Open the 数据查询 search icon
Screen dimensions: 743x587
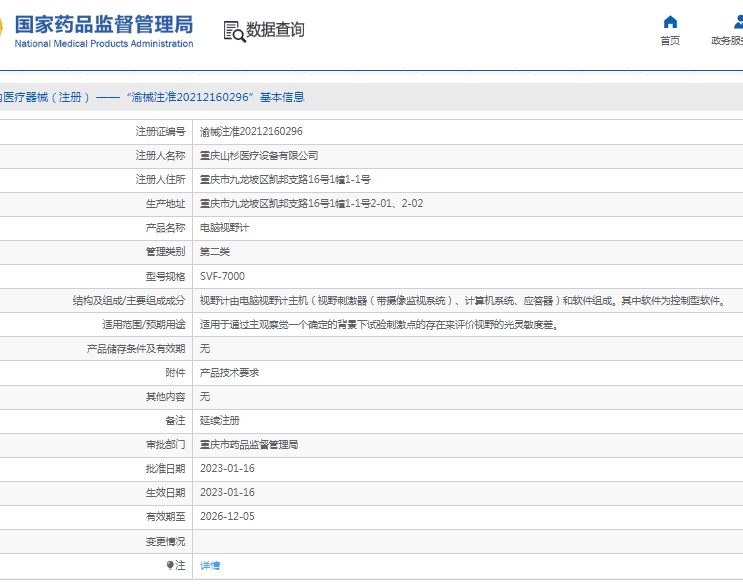234,31
